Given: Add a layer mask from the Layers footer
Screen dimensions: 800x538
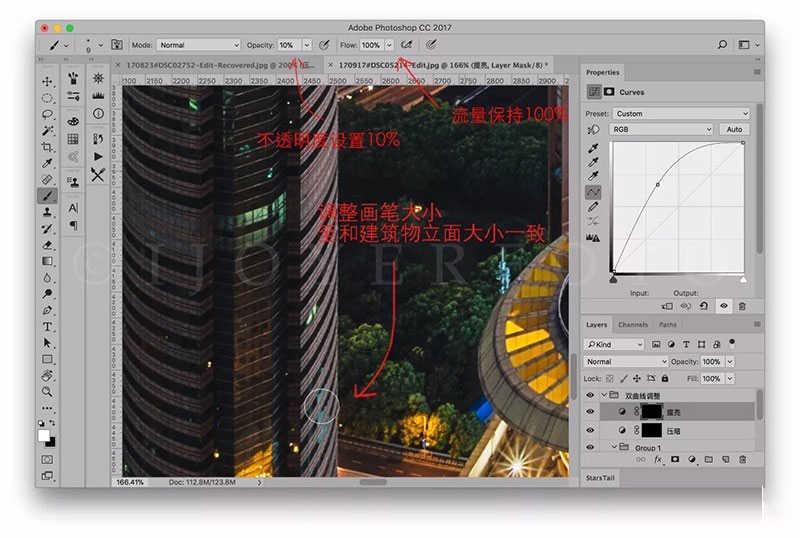Looking at the screenshot, I should pyautogui.click(x=675, y=459).
